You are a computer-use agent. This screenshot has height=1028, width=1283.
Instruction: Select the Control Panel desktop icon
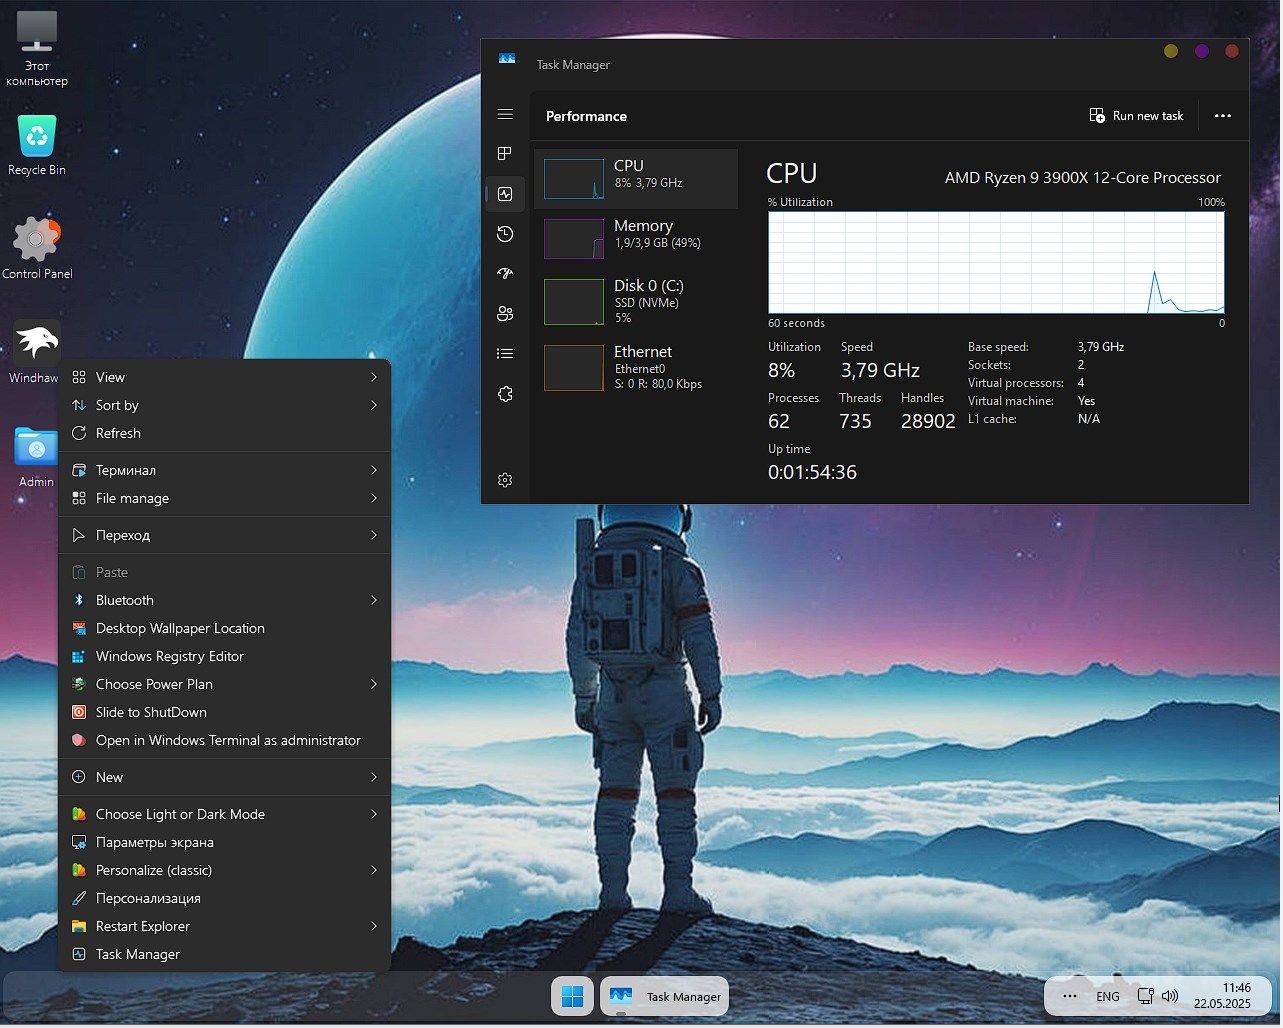tap(37, 248)
